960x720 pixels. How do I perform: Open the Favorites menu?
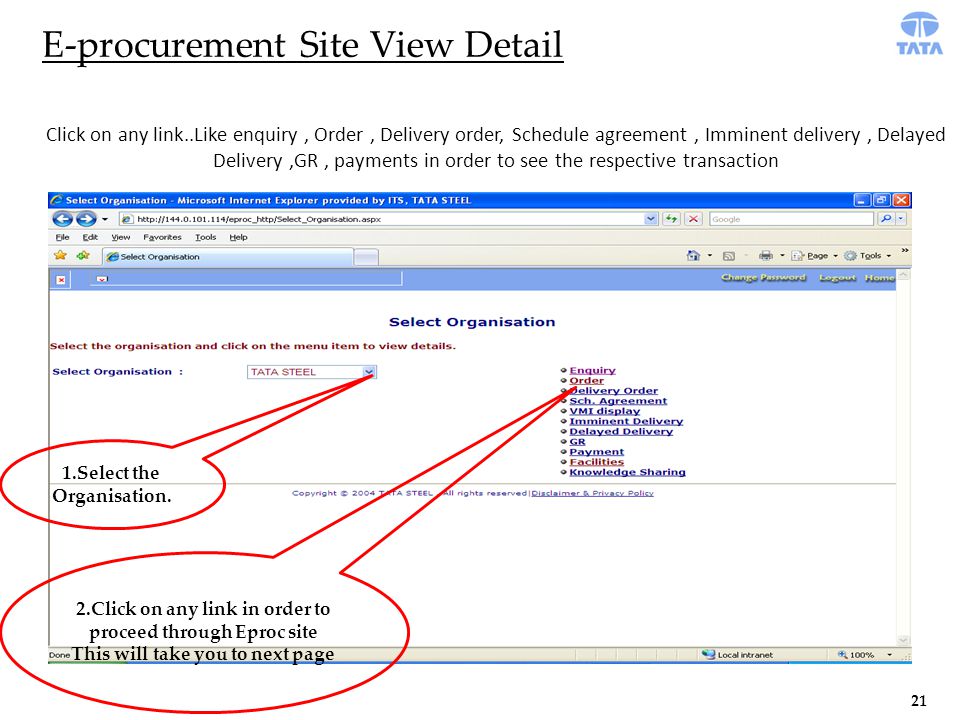162,238
